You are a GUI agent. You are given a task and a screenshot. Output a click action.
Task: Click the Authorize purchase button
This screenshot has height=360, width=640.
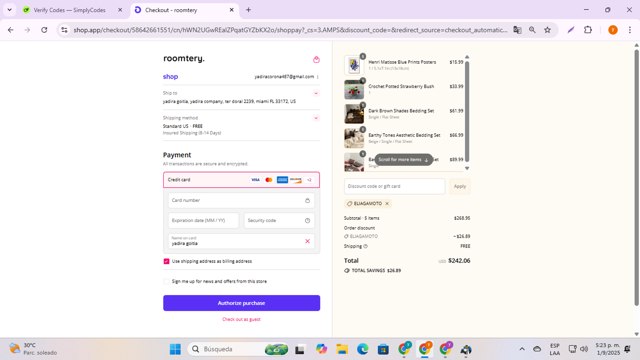(x=241, y=303)
